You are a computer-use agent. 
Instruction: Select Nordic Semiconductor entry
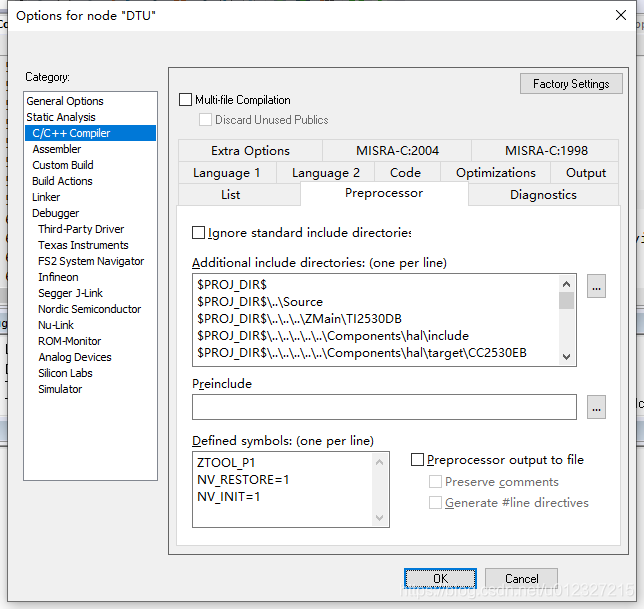(x=90, y=309)
